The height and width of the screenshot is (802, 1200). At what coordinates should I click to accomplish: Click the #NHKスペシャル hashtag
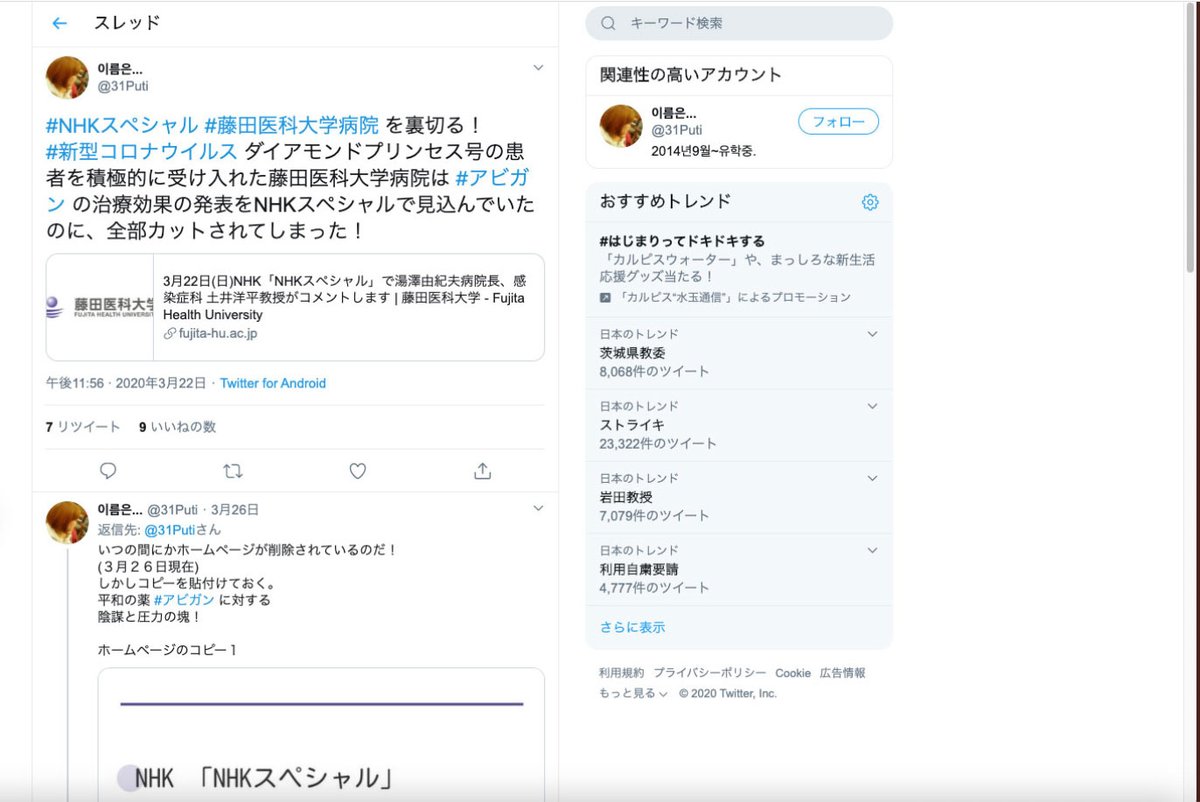pos(122,125)
